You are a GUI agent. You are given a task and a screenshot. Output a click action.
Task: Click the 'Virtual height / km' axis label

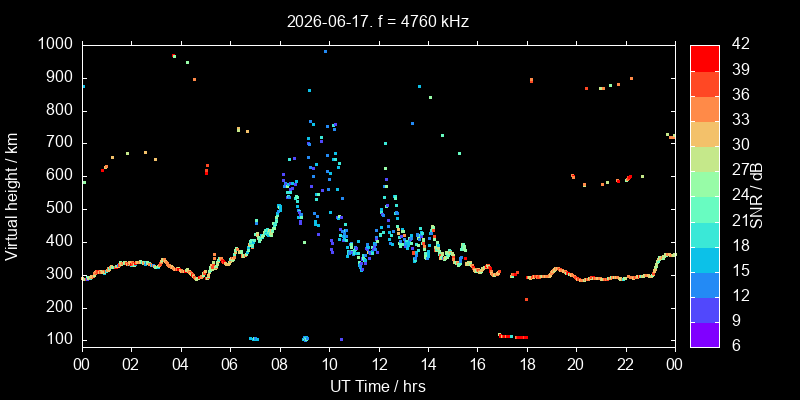click(x=12, y=196)
